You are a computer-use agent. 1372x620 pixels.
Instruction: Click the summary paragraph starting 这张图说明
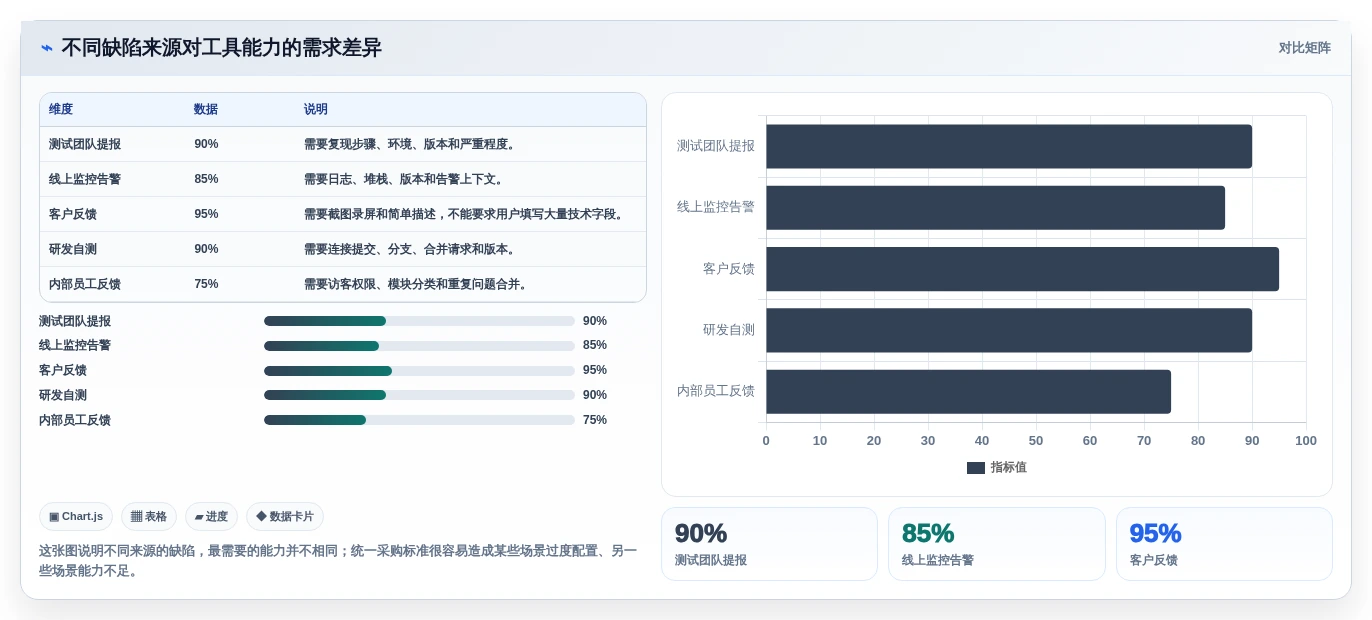(338, 561)
